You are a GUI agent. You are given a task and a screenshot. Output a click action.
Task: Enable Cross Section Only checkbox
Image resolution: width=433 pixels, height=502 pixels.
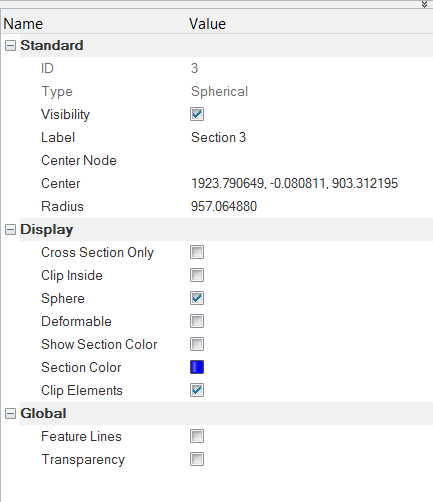[197, 252]
